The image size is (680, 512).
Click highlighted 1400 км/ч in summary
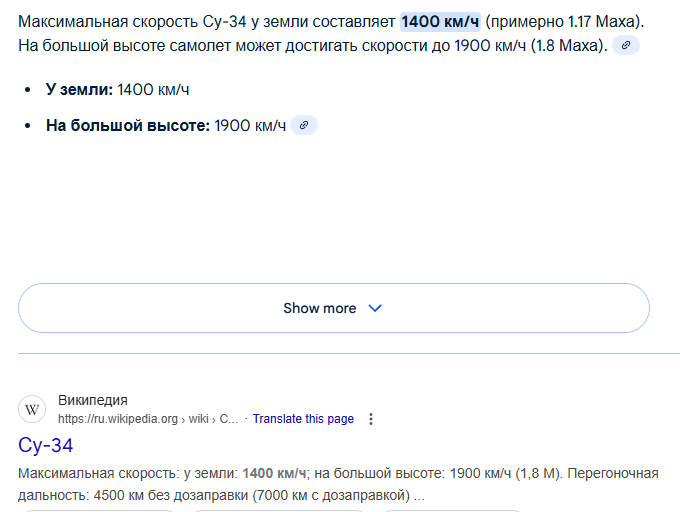click(440, 21)
